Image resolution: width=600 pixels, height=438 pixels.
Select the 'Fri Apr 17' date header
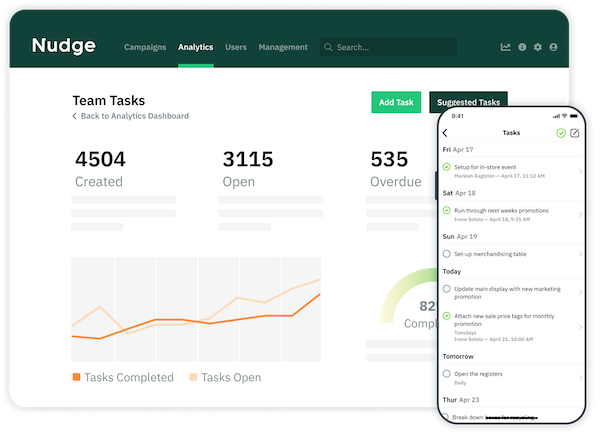(458, 150)
